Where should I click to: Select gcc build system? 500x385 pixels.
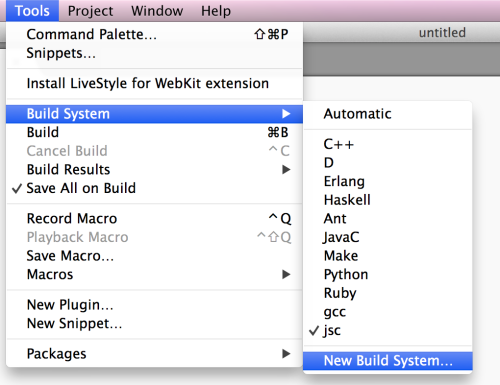(x=388, y=312)
